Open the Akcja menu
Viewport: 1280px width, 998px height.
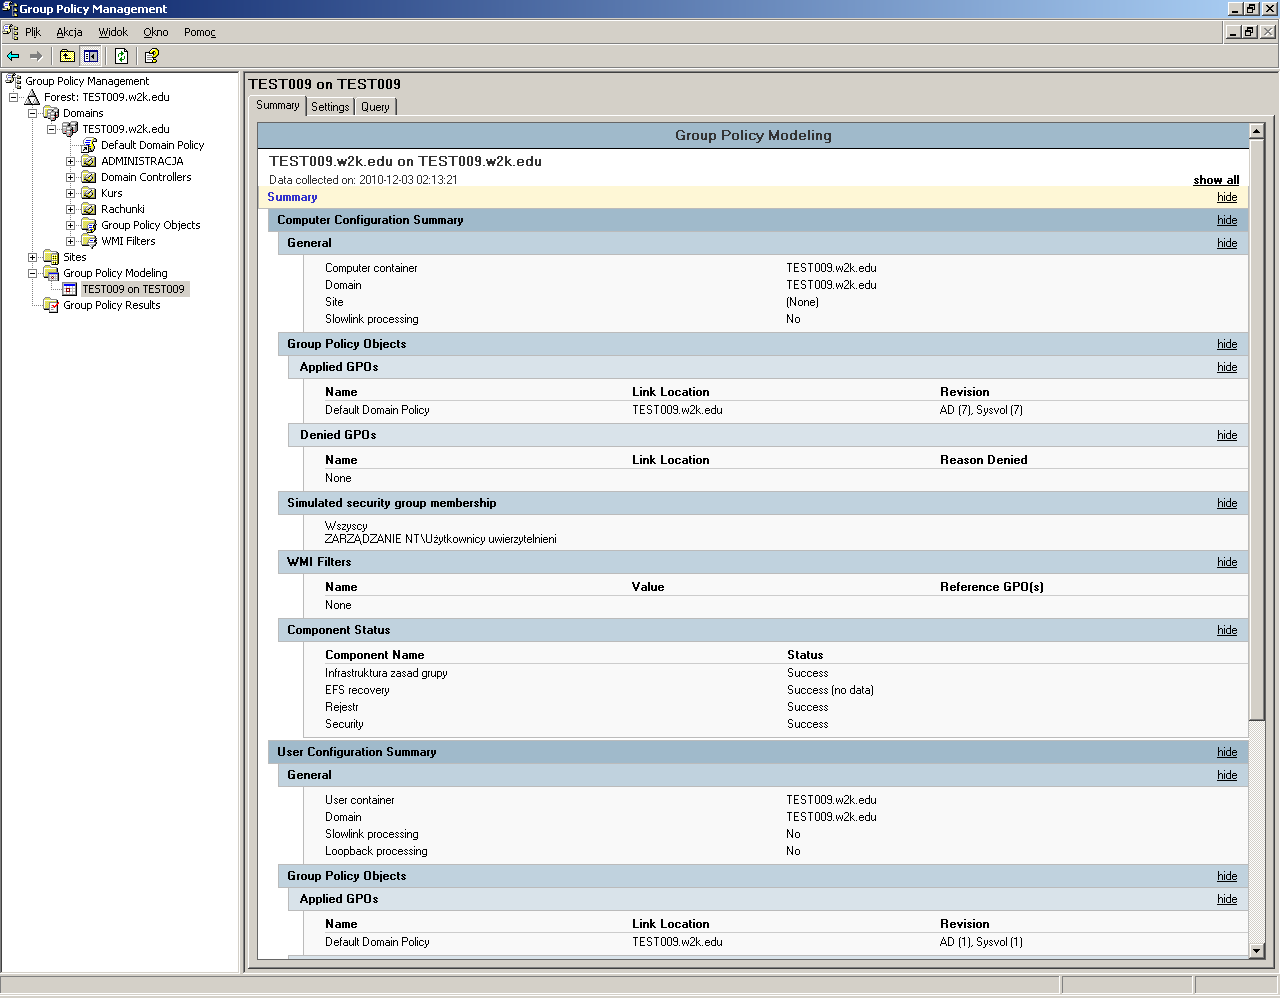pos(69,32)
